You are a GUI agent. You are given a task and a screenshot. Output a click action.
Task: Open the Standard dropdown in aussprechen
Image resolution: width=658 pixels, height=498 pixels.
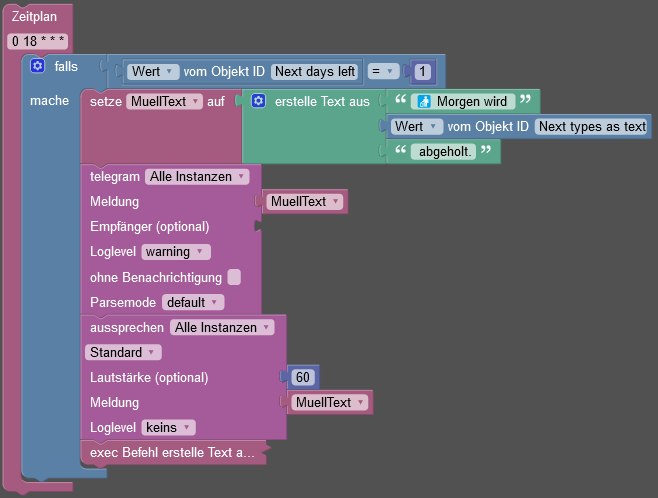[x=123, y=352]
